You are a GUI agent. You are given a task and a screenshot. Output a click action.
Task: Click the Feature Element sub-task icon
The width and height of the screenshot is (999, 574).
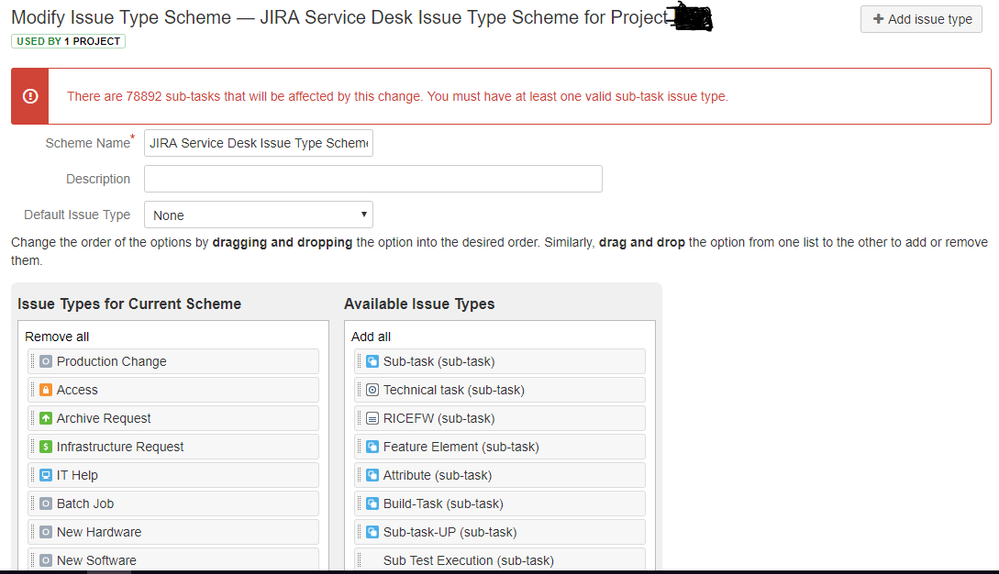373,447
